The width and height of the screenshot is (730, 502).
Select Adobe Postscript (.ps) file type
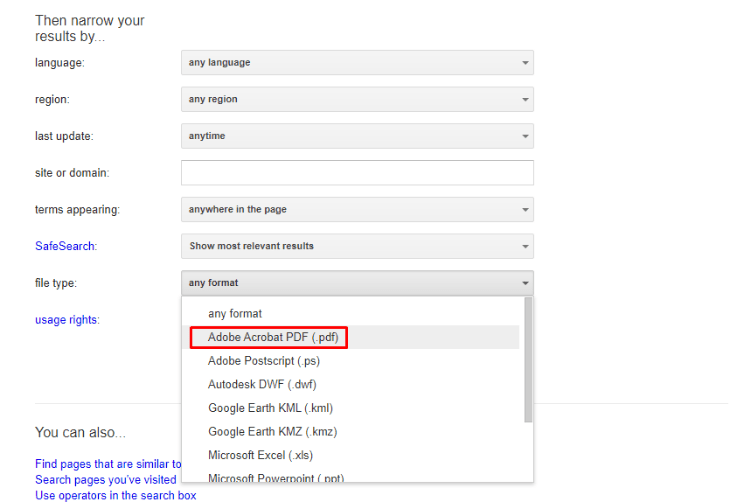click(262, 361)
